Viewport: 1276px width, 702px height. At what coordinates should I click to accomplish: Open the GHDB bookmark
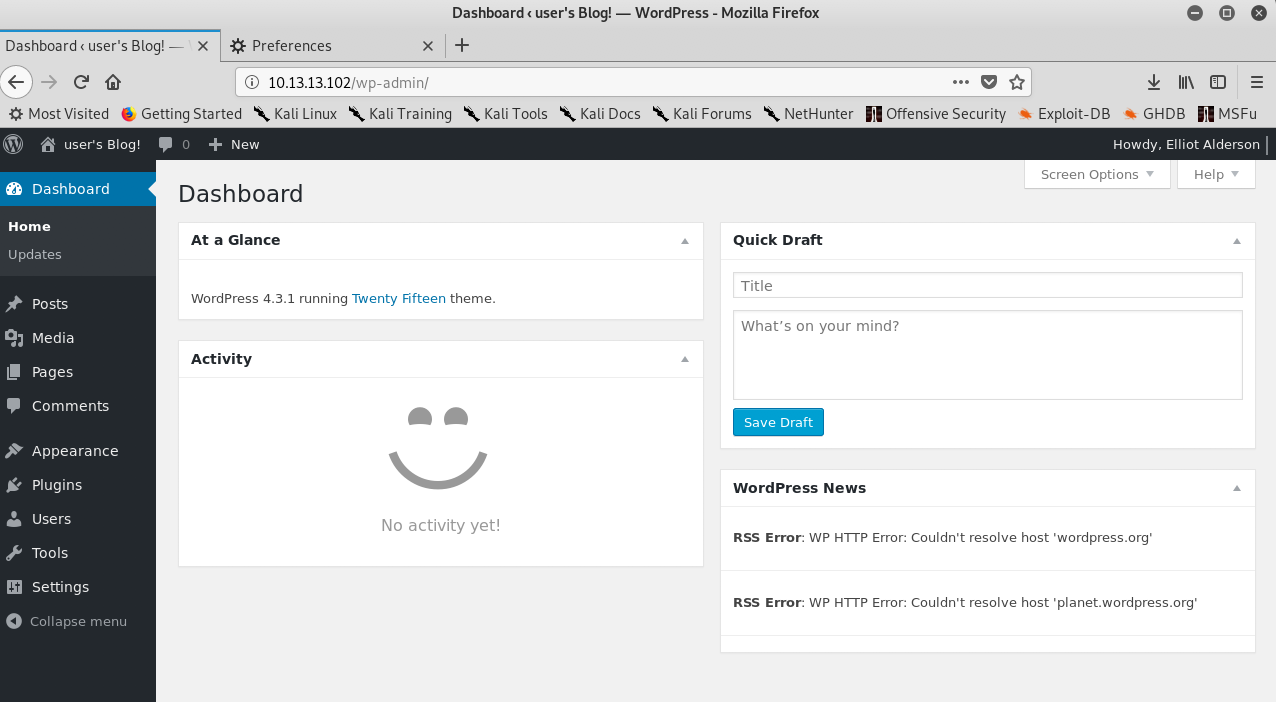(1154, 114)
